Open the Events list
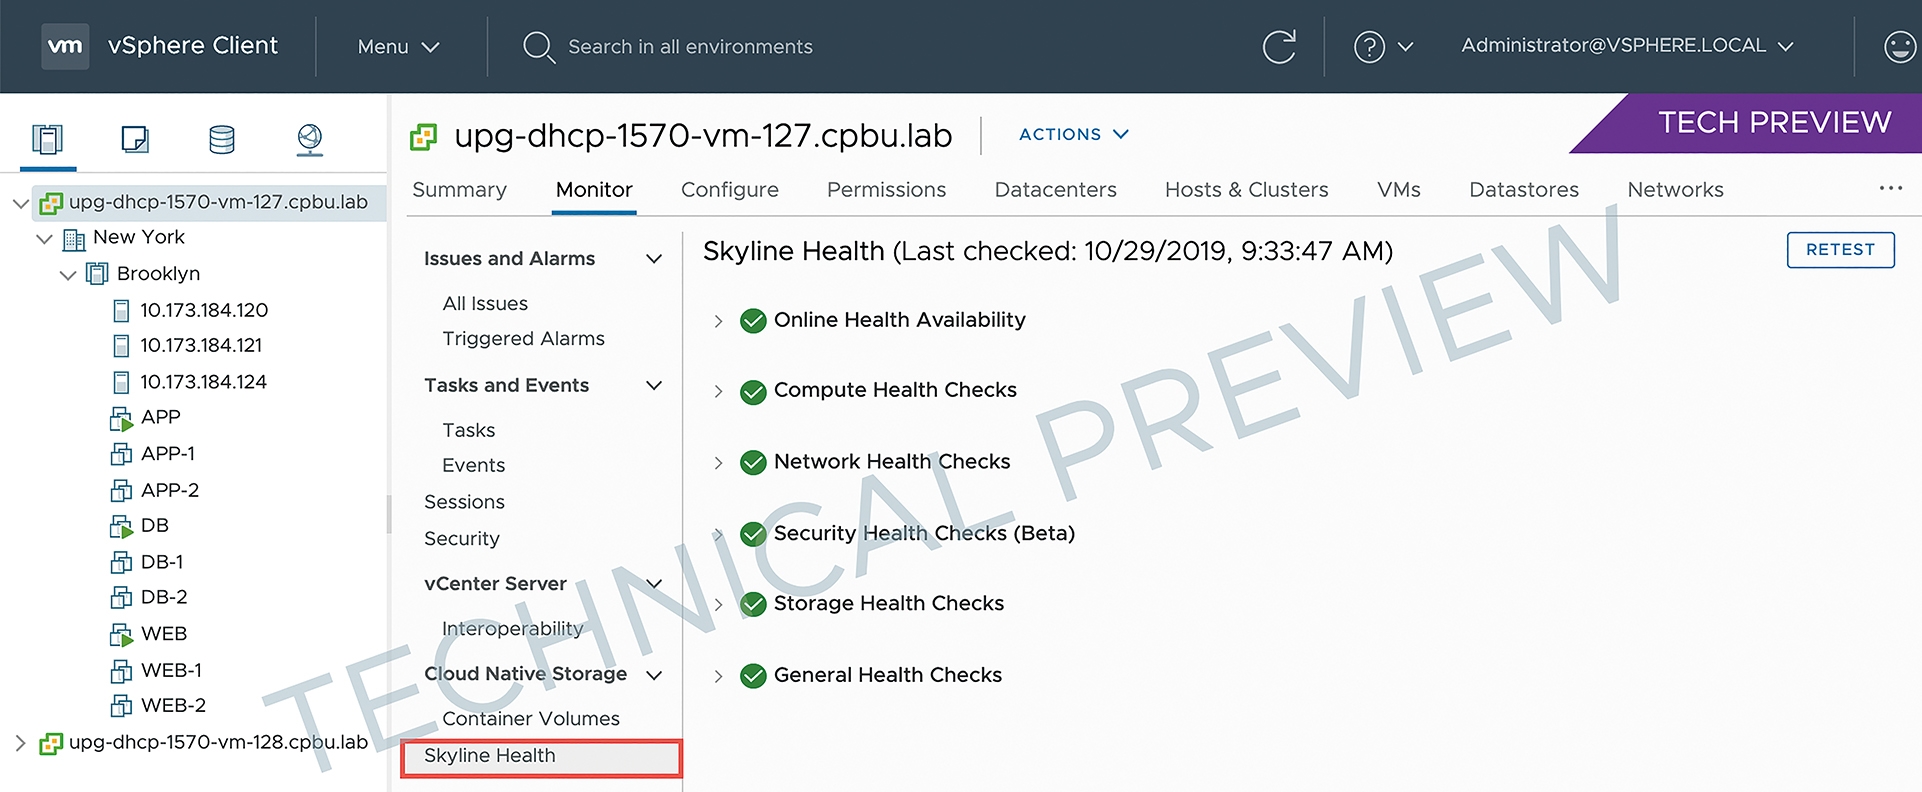This screenshot has height=792, width=1922. click(473, 466)
